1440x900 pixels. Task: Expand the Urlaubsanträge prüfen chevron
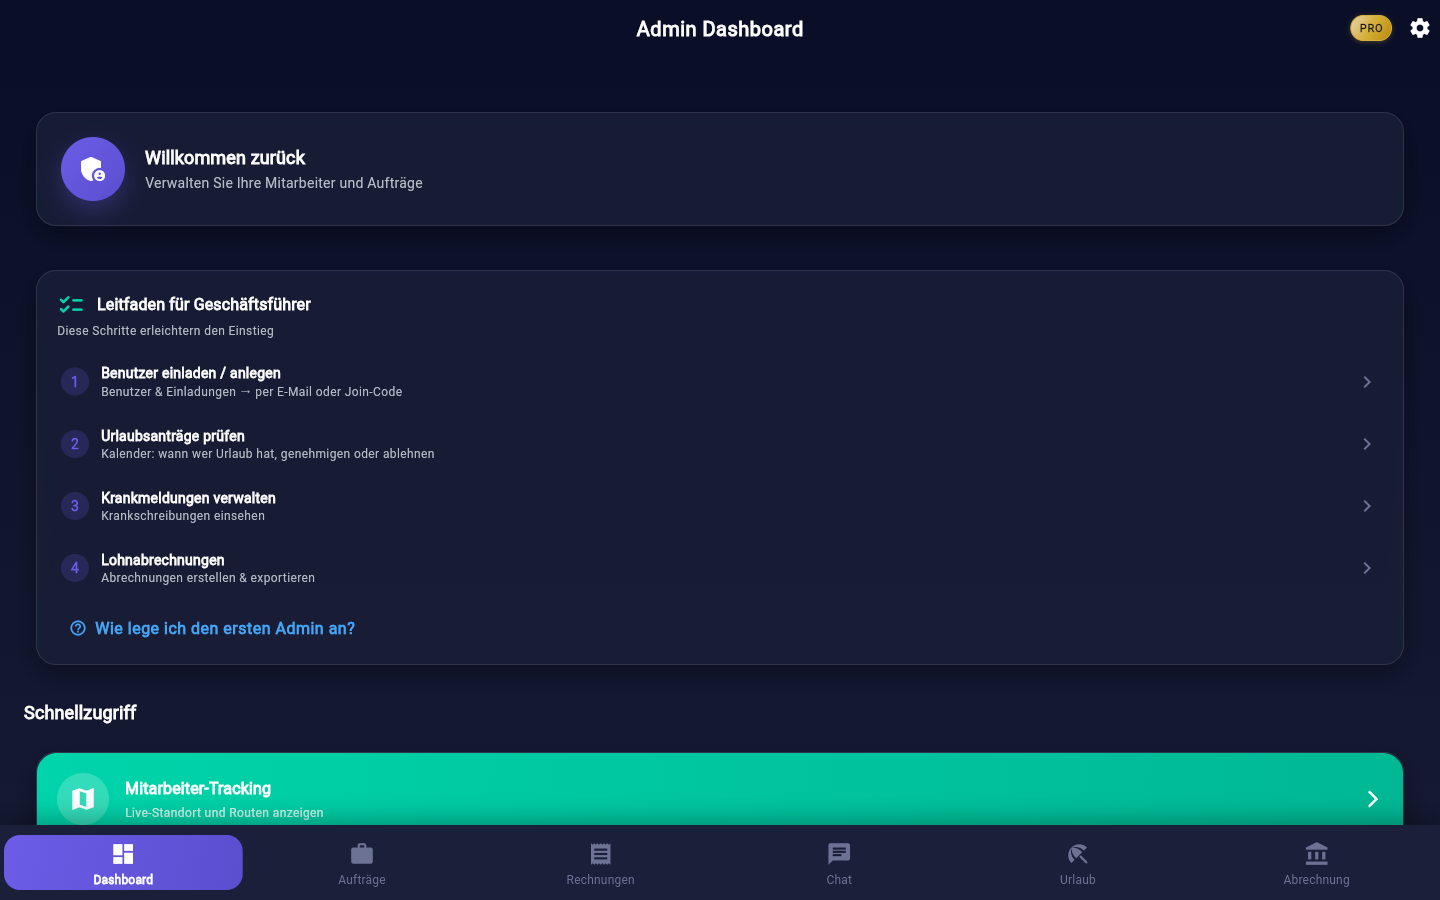[1367, 444]
